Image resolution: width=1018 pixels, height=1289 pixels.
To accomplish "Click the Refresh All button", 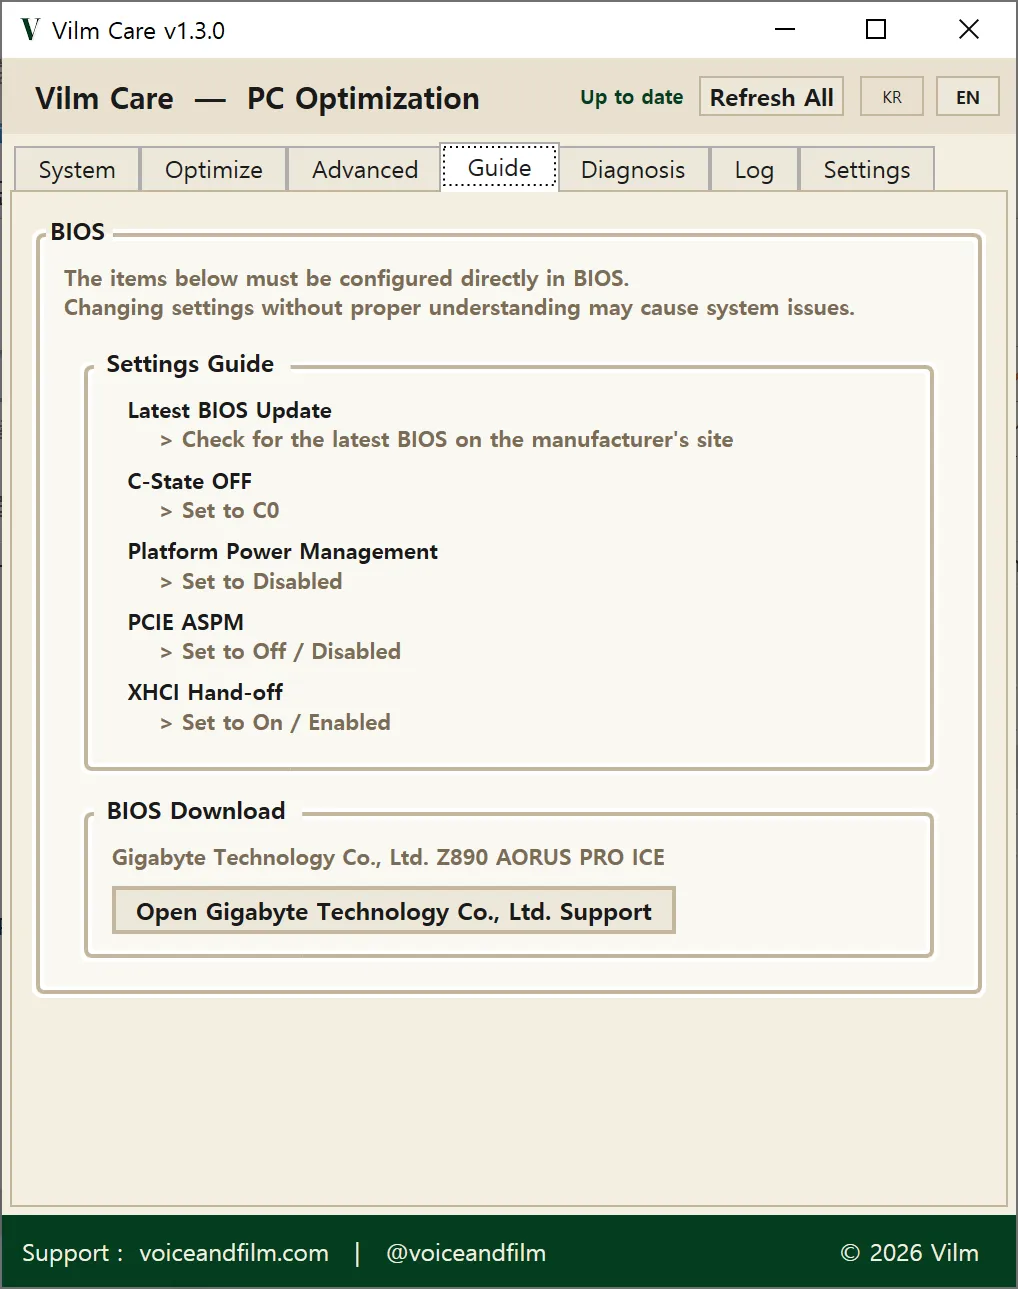I will (x=771, y=97).
